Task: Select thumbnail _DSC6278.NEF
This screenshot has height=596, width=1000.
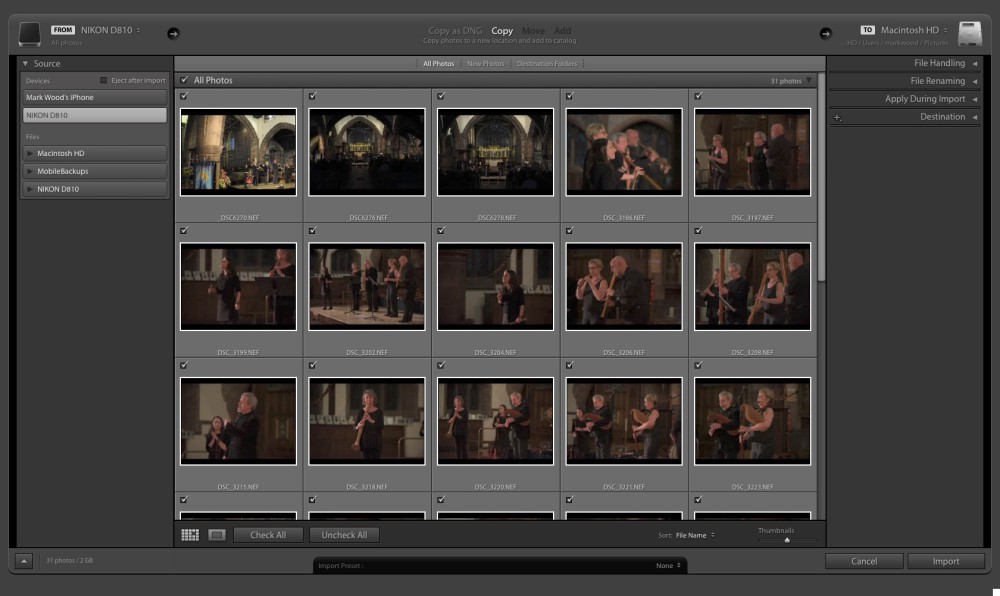Action: click(x=496, y=152)
